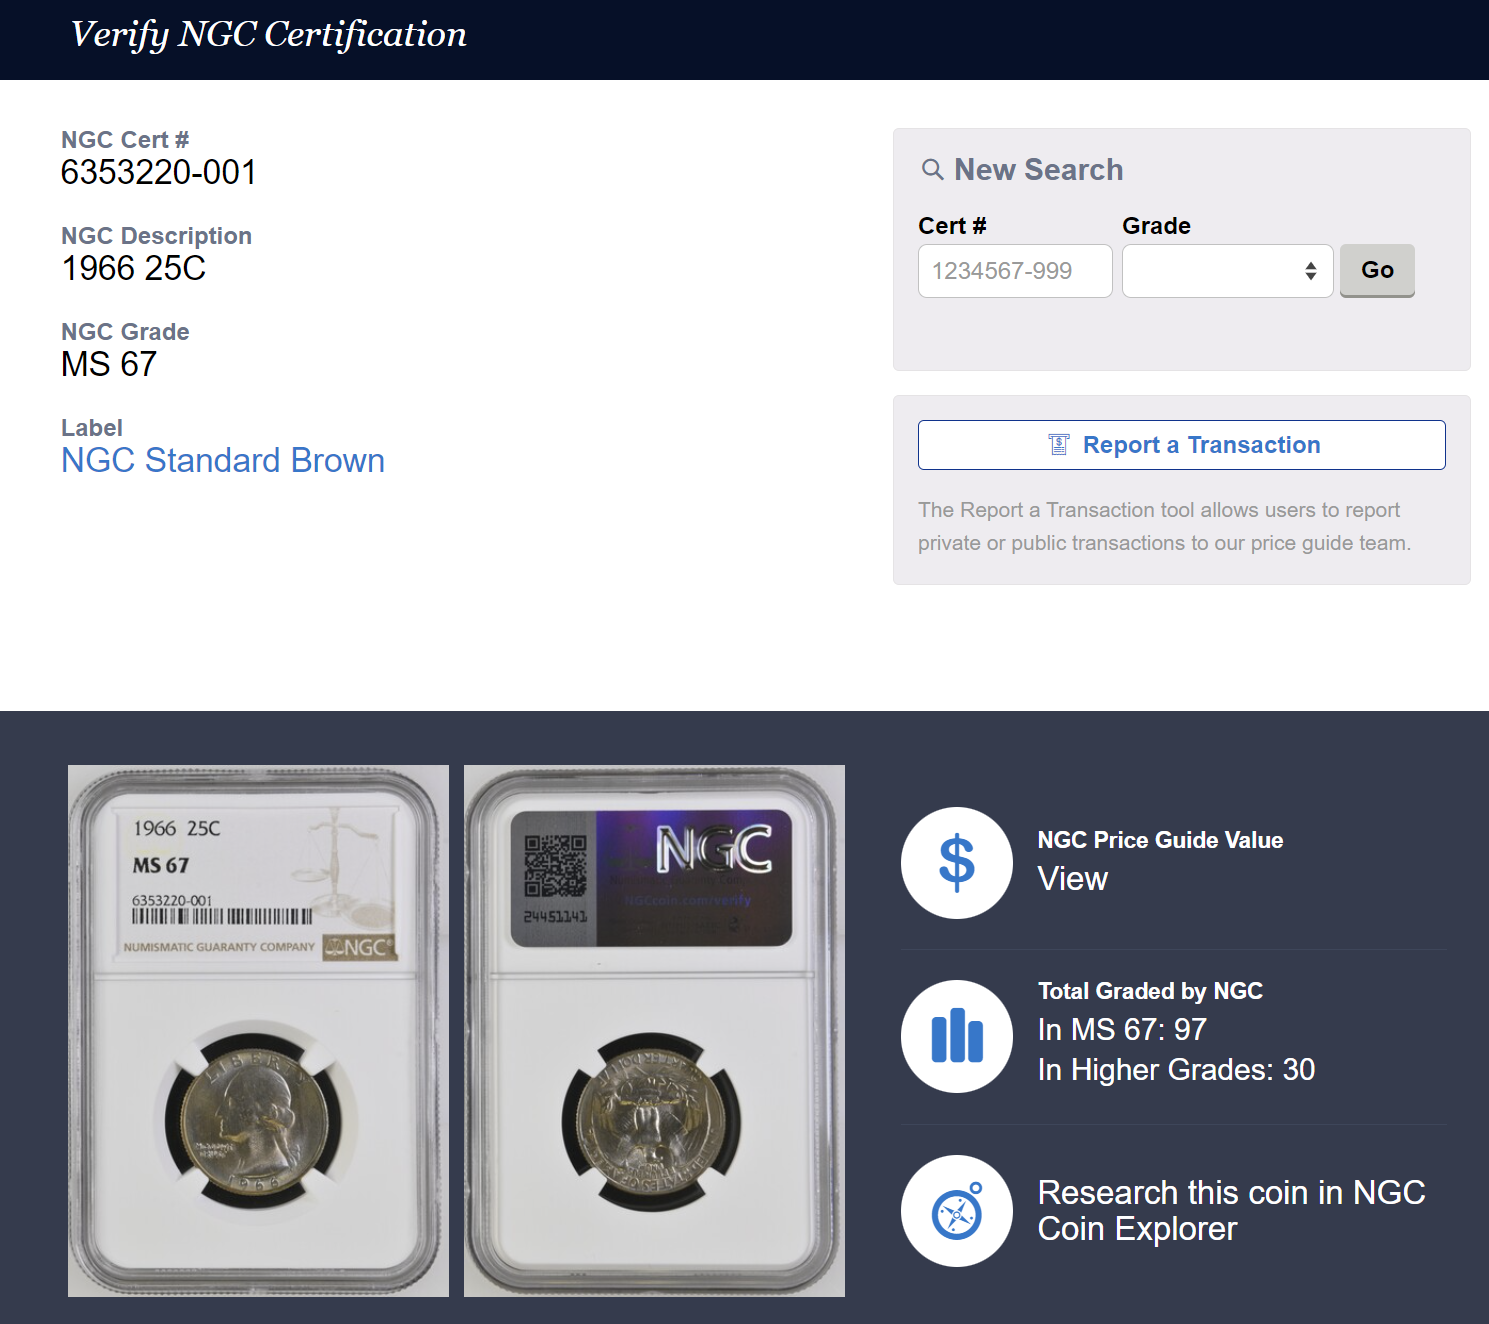
Task: Click the Report a Transaction description paragraph
Action: pyautogui.click(x=1164, y=526)
